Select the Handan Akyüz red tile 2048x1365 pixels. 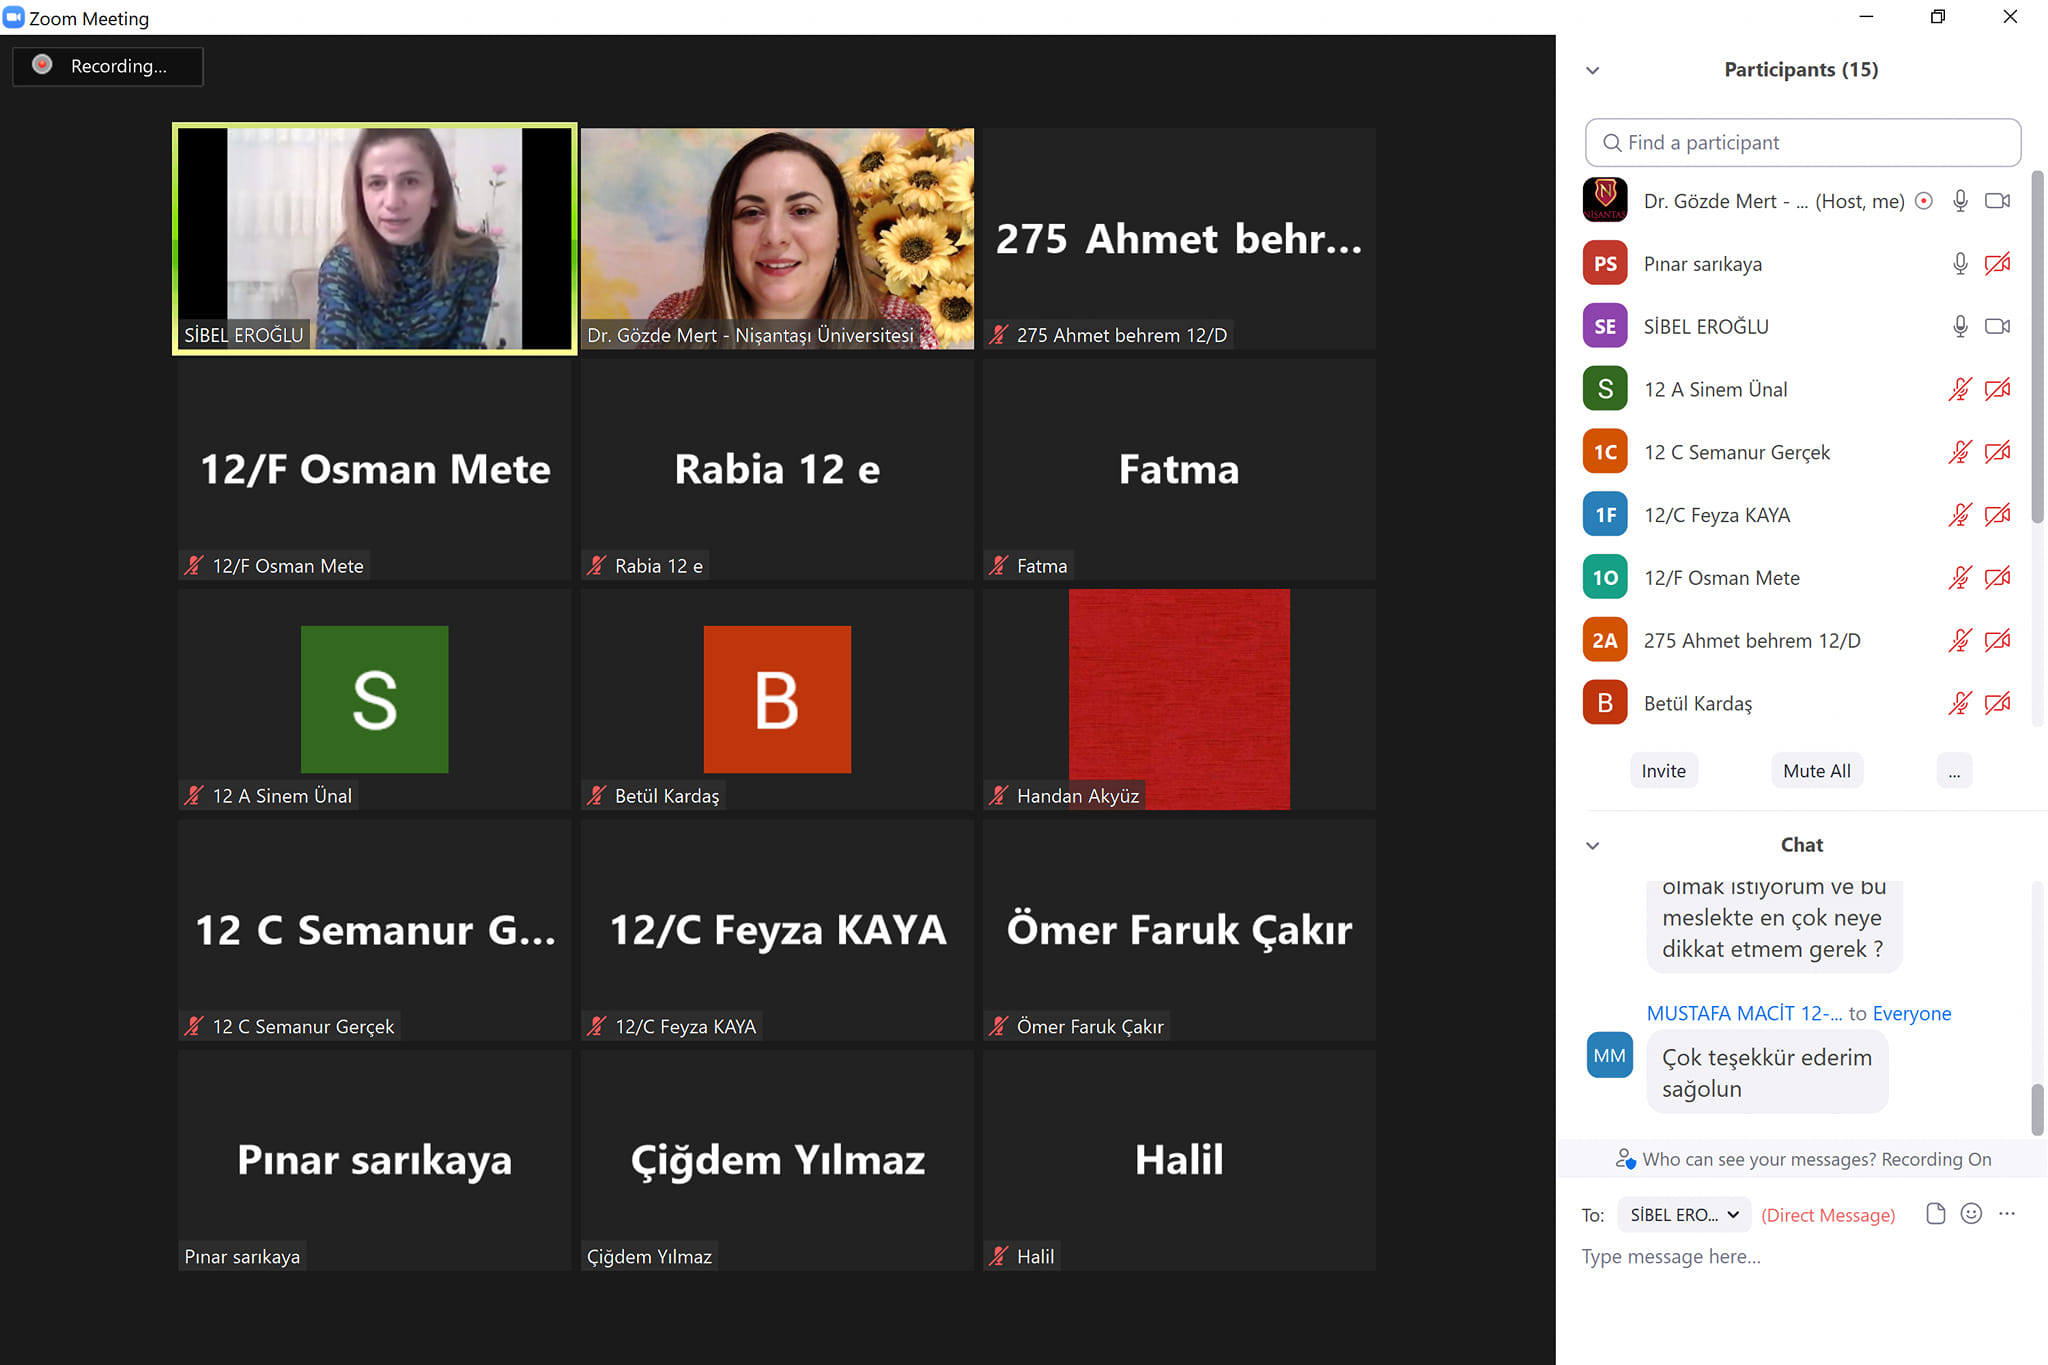click(1179, 699)
